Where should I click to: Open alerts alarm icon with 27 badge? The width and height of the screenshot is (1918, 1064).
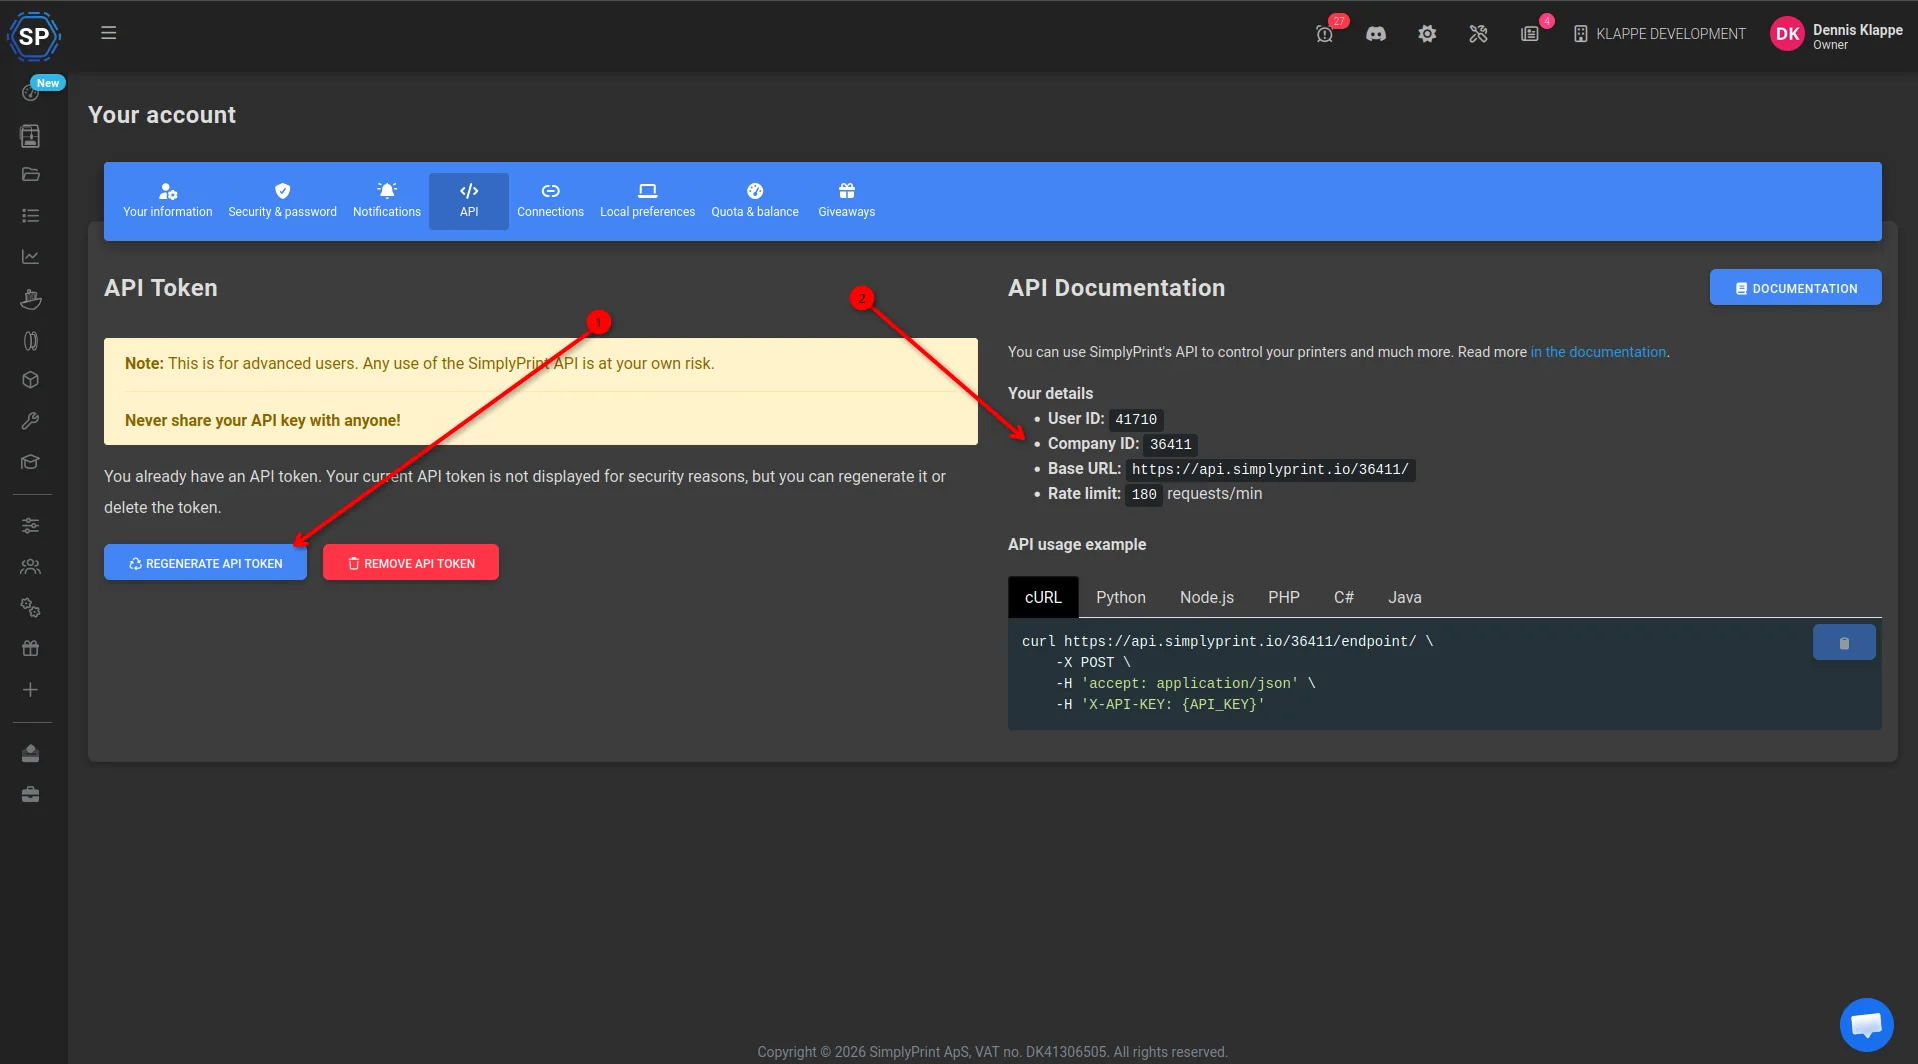point(1325,34)
